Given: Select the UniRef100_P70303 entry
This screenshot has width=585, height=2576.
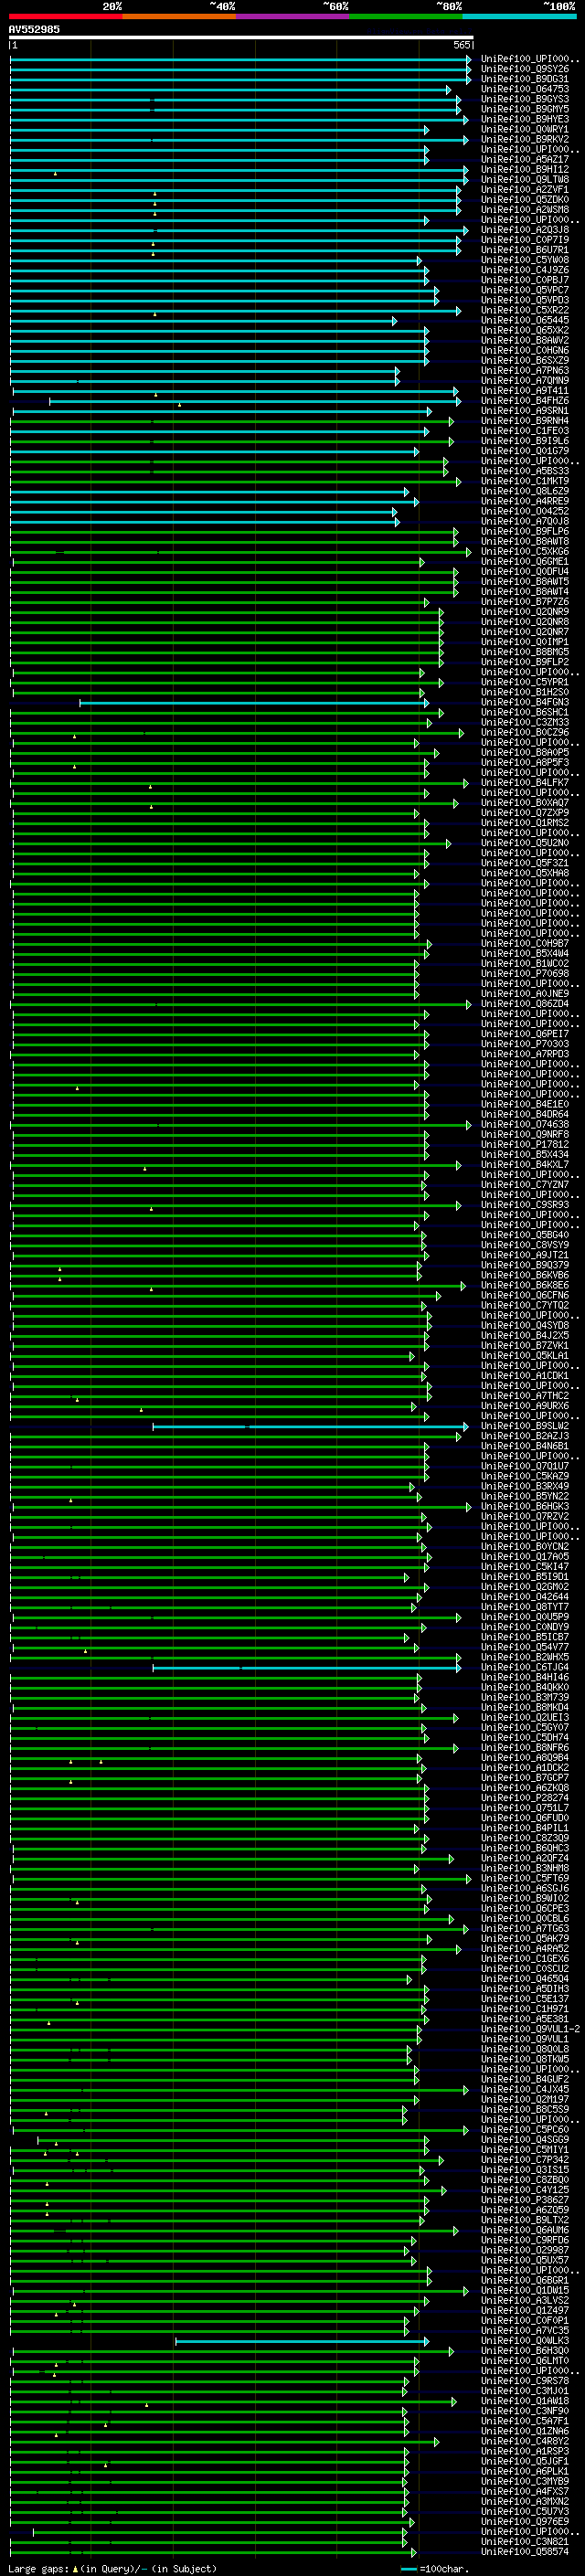Looking at the screenshot, I should tap(525, 1044).
